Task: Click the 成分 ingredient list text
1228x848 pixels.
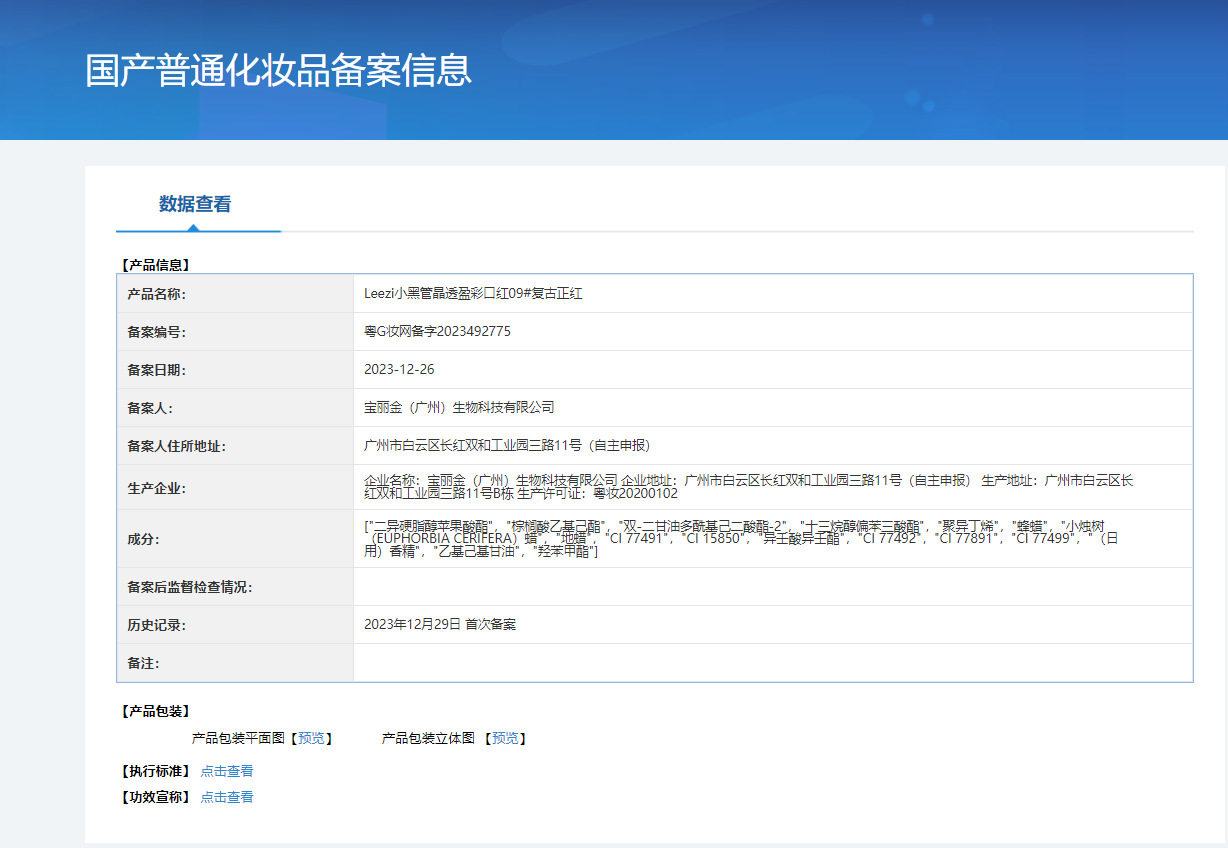Action: (740, 538)
